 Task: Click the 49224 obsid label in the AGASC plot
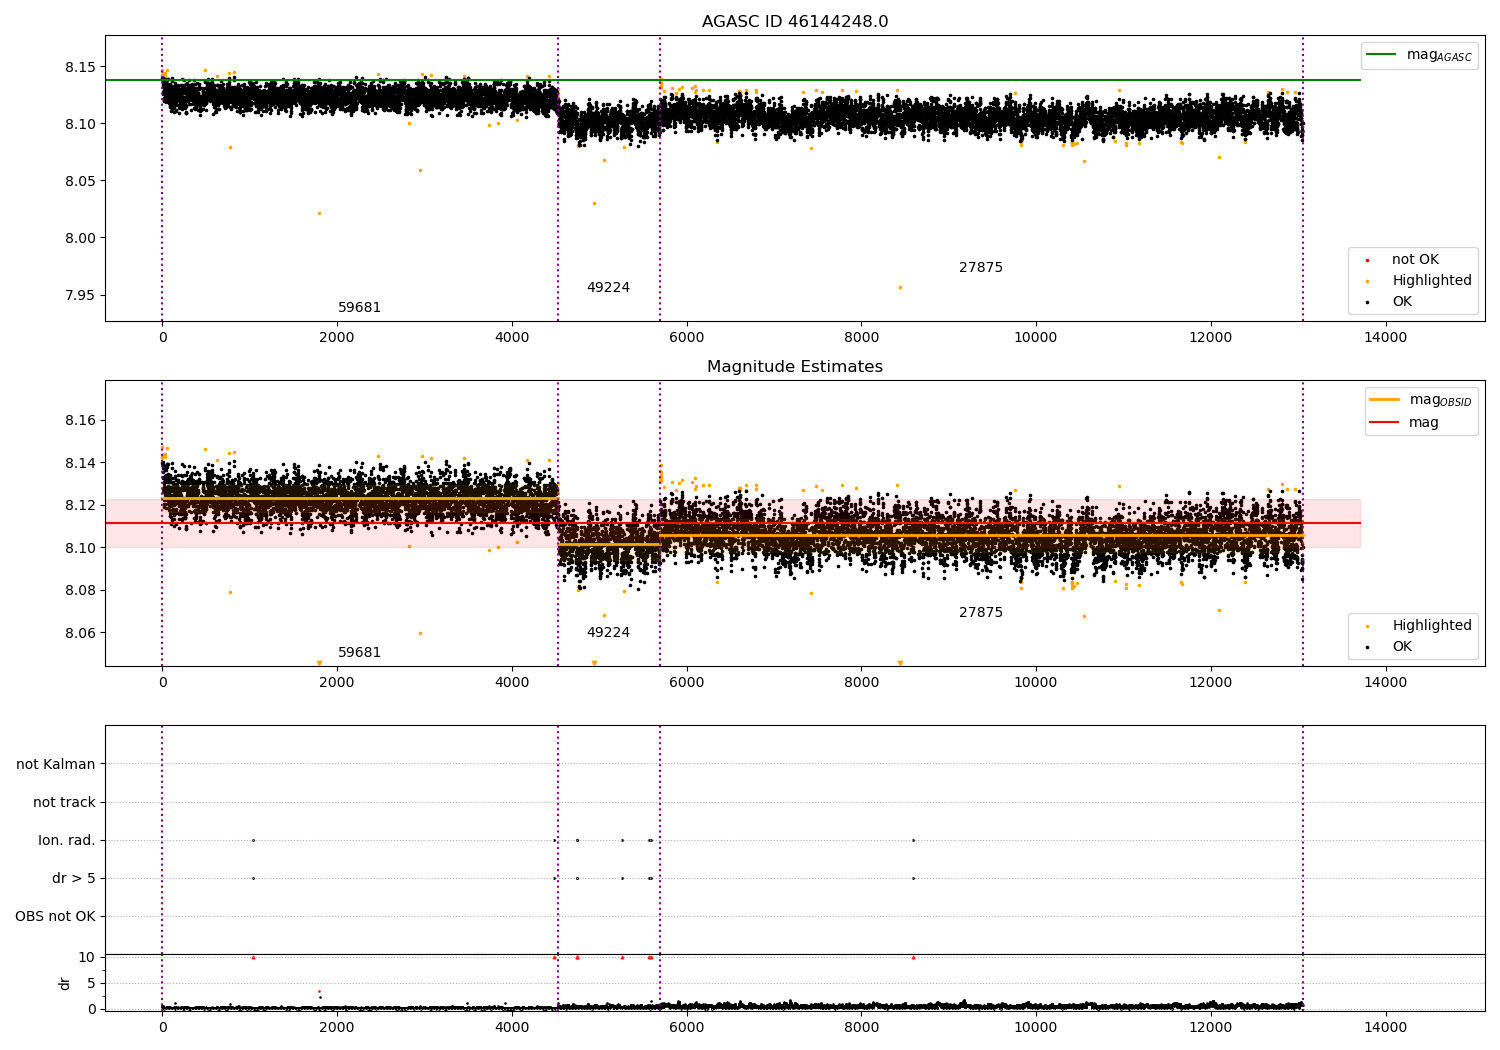(608, 288)
